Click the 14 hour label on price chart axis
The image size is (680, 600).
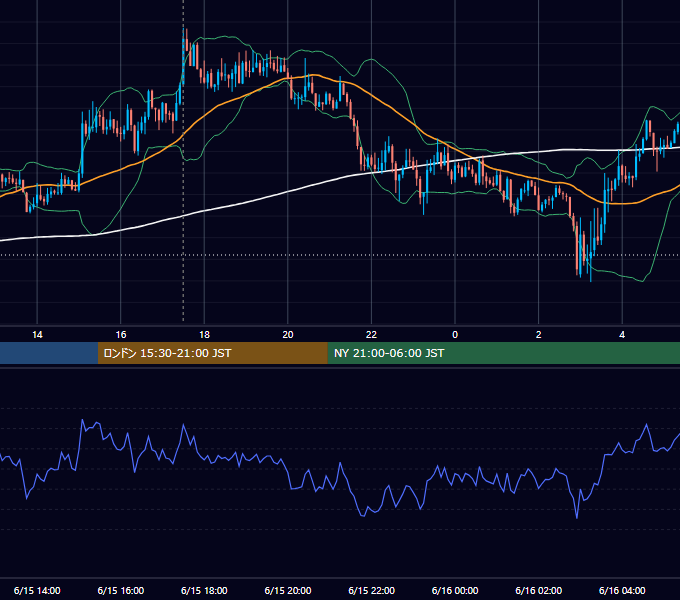click(37, 335)
